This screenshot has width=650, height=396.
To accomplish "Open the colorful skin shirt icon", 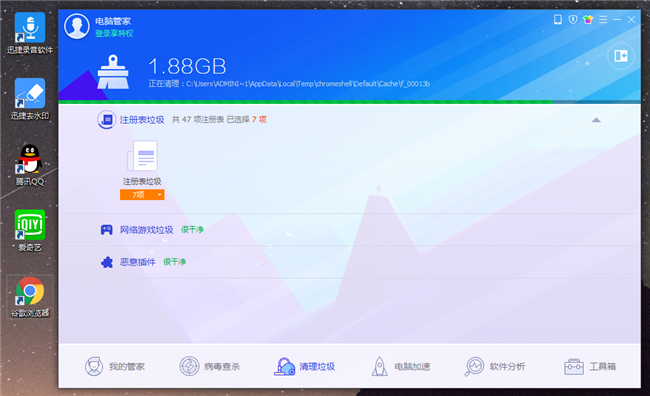I will (588, 19).
